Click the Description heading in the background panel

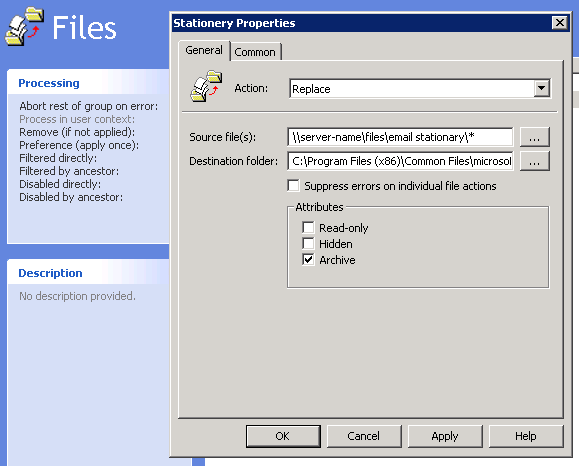pyautogui.click(x=50, y=273)
